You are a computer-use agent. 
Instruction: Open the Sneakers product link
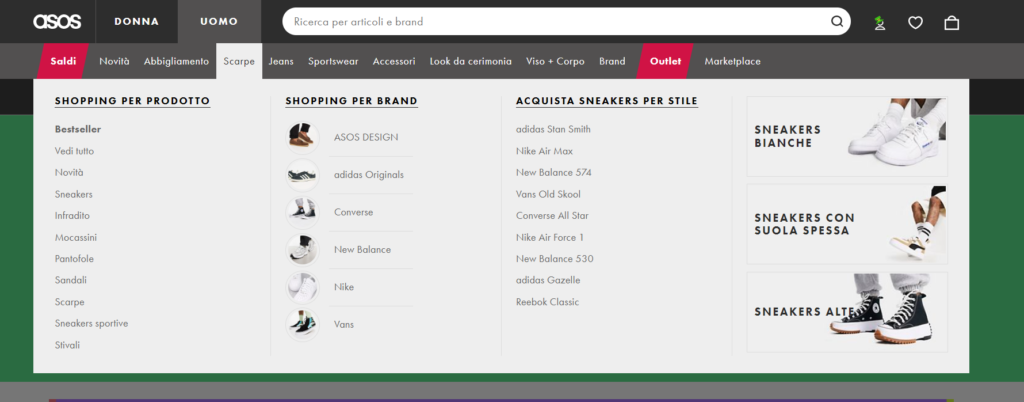(x=74, y=194)
